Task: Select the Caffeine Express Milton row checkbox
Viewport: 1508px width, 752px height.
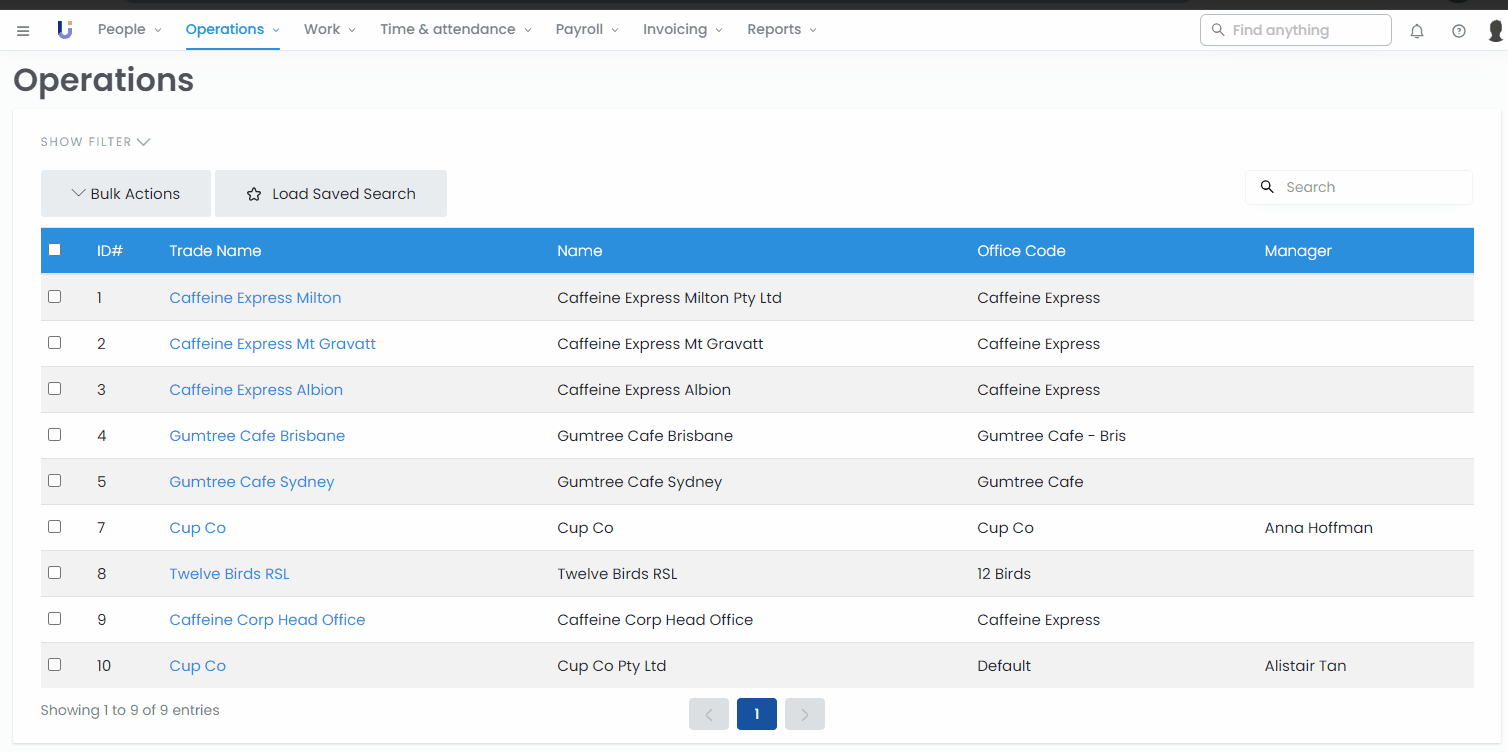Action: point(55,297)
